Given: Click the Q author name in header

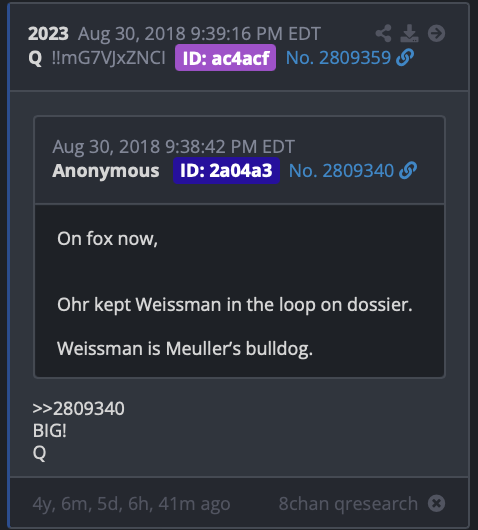Looking at the screenshot, I should [x=35, y=58].
